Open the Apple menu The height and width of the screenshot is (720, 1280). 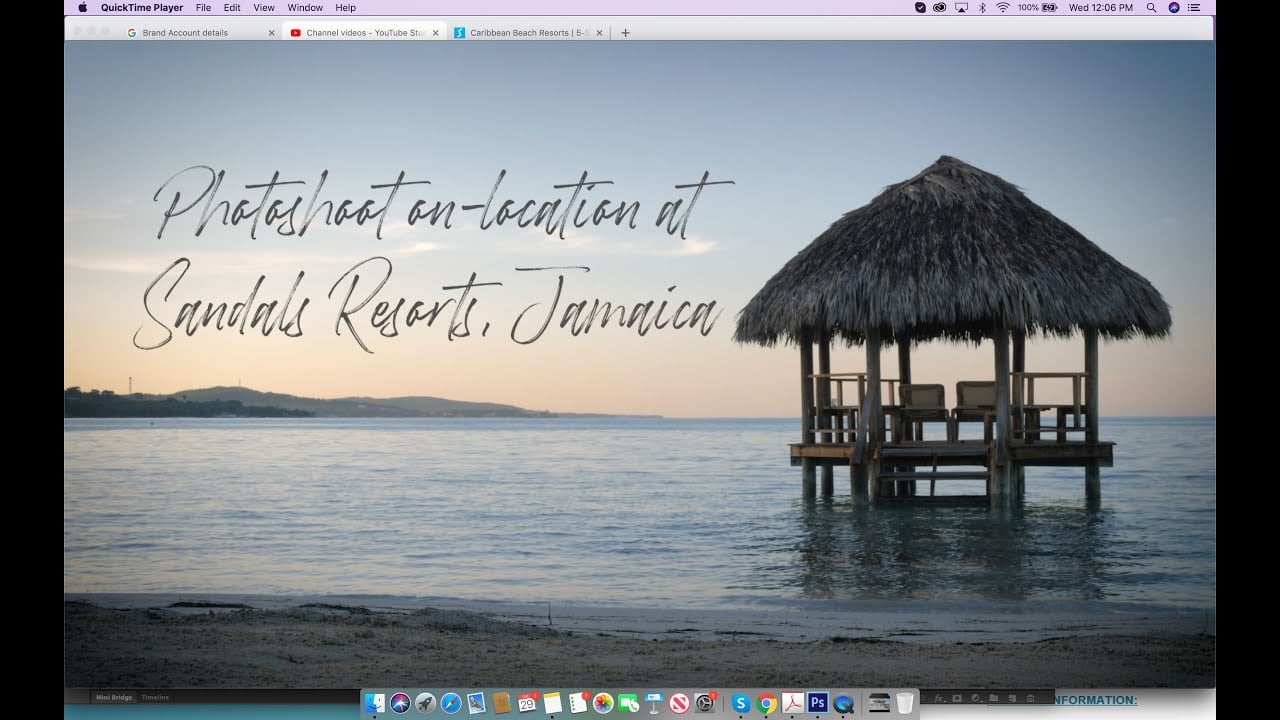[82, 7]
